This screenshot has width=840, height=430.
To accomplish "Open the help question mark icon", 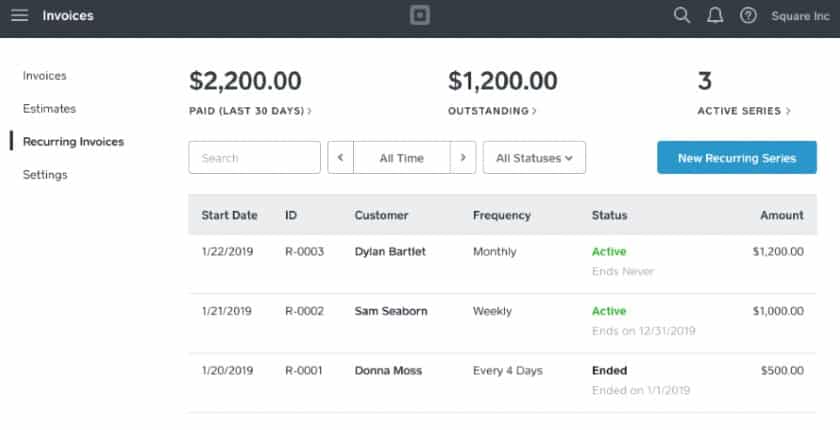I will click(748, 16).
